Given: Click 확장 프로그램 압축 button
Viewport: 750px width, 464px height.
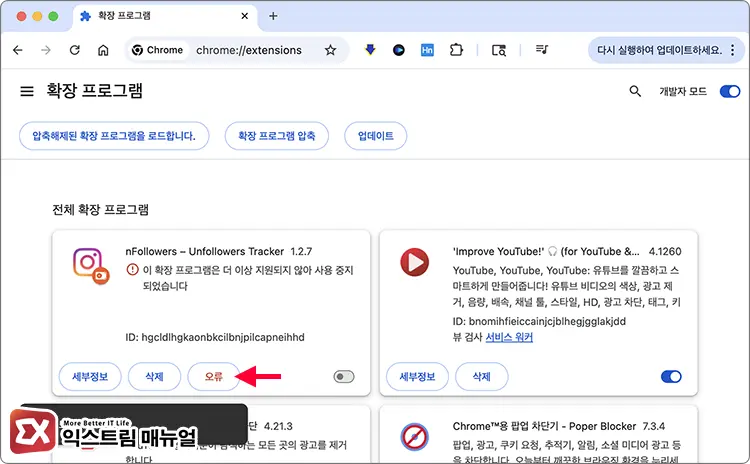Looking at the screenshot, I should [276, 136].
